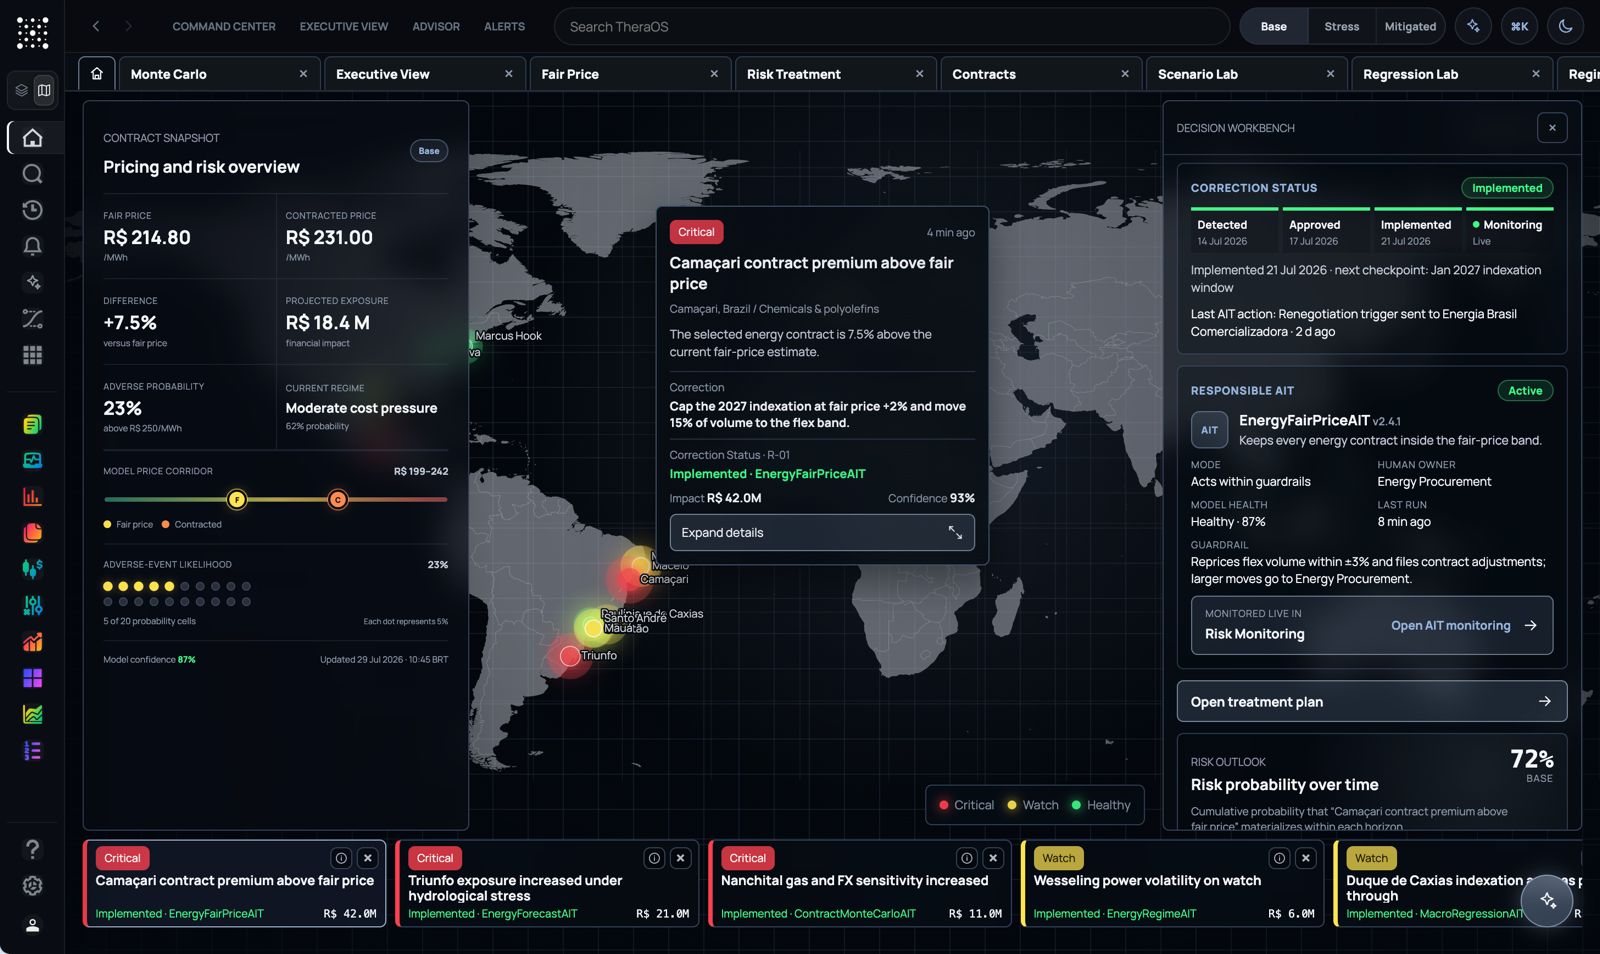Open the command palette ⌘K button
1600x954 pixels.
(x=1519, y=27)
